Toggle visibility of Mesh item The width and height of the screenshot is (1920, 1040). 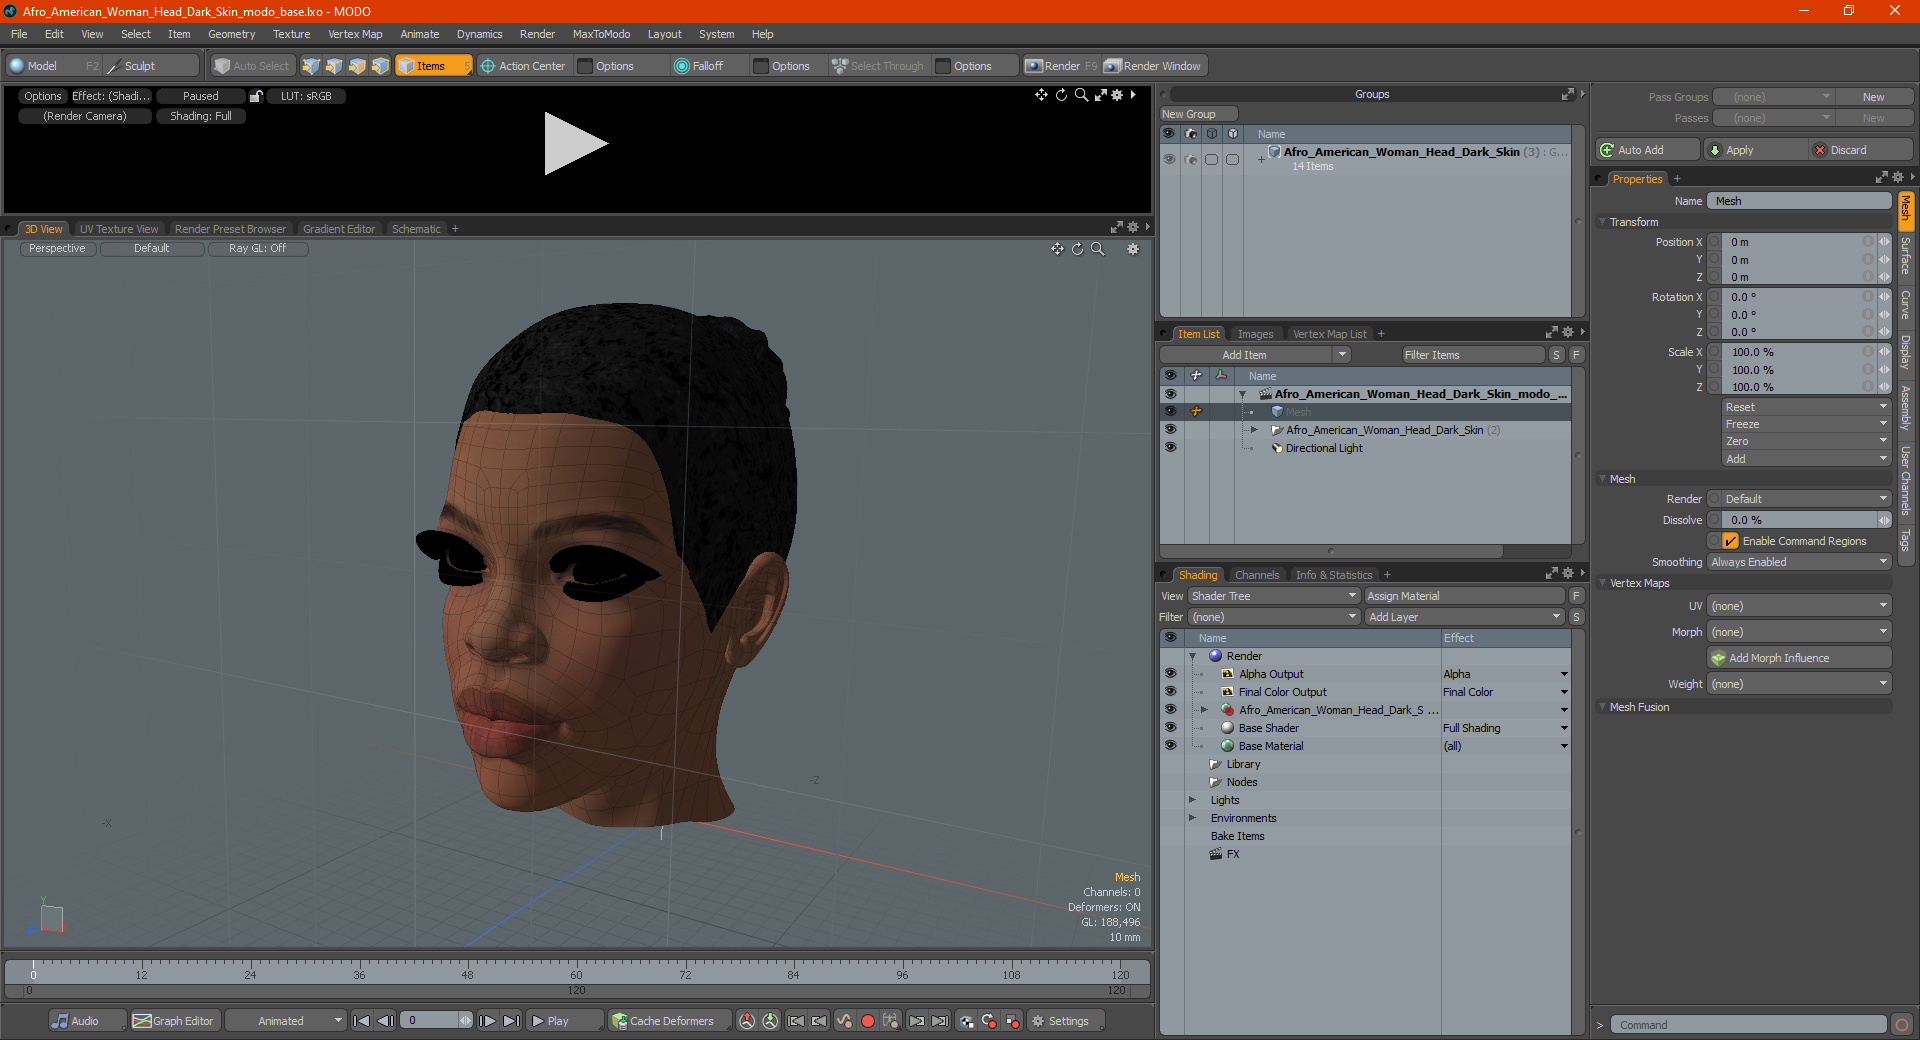[1170, 412]
